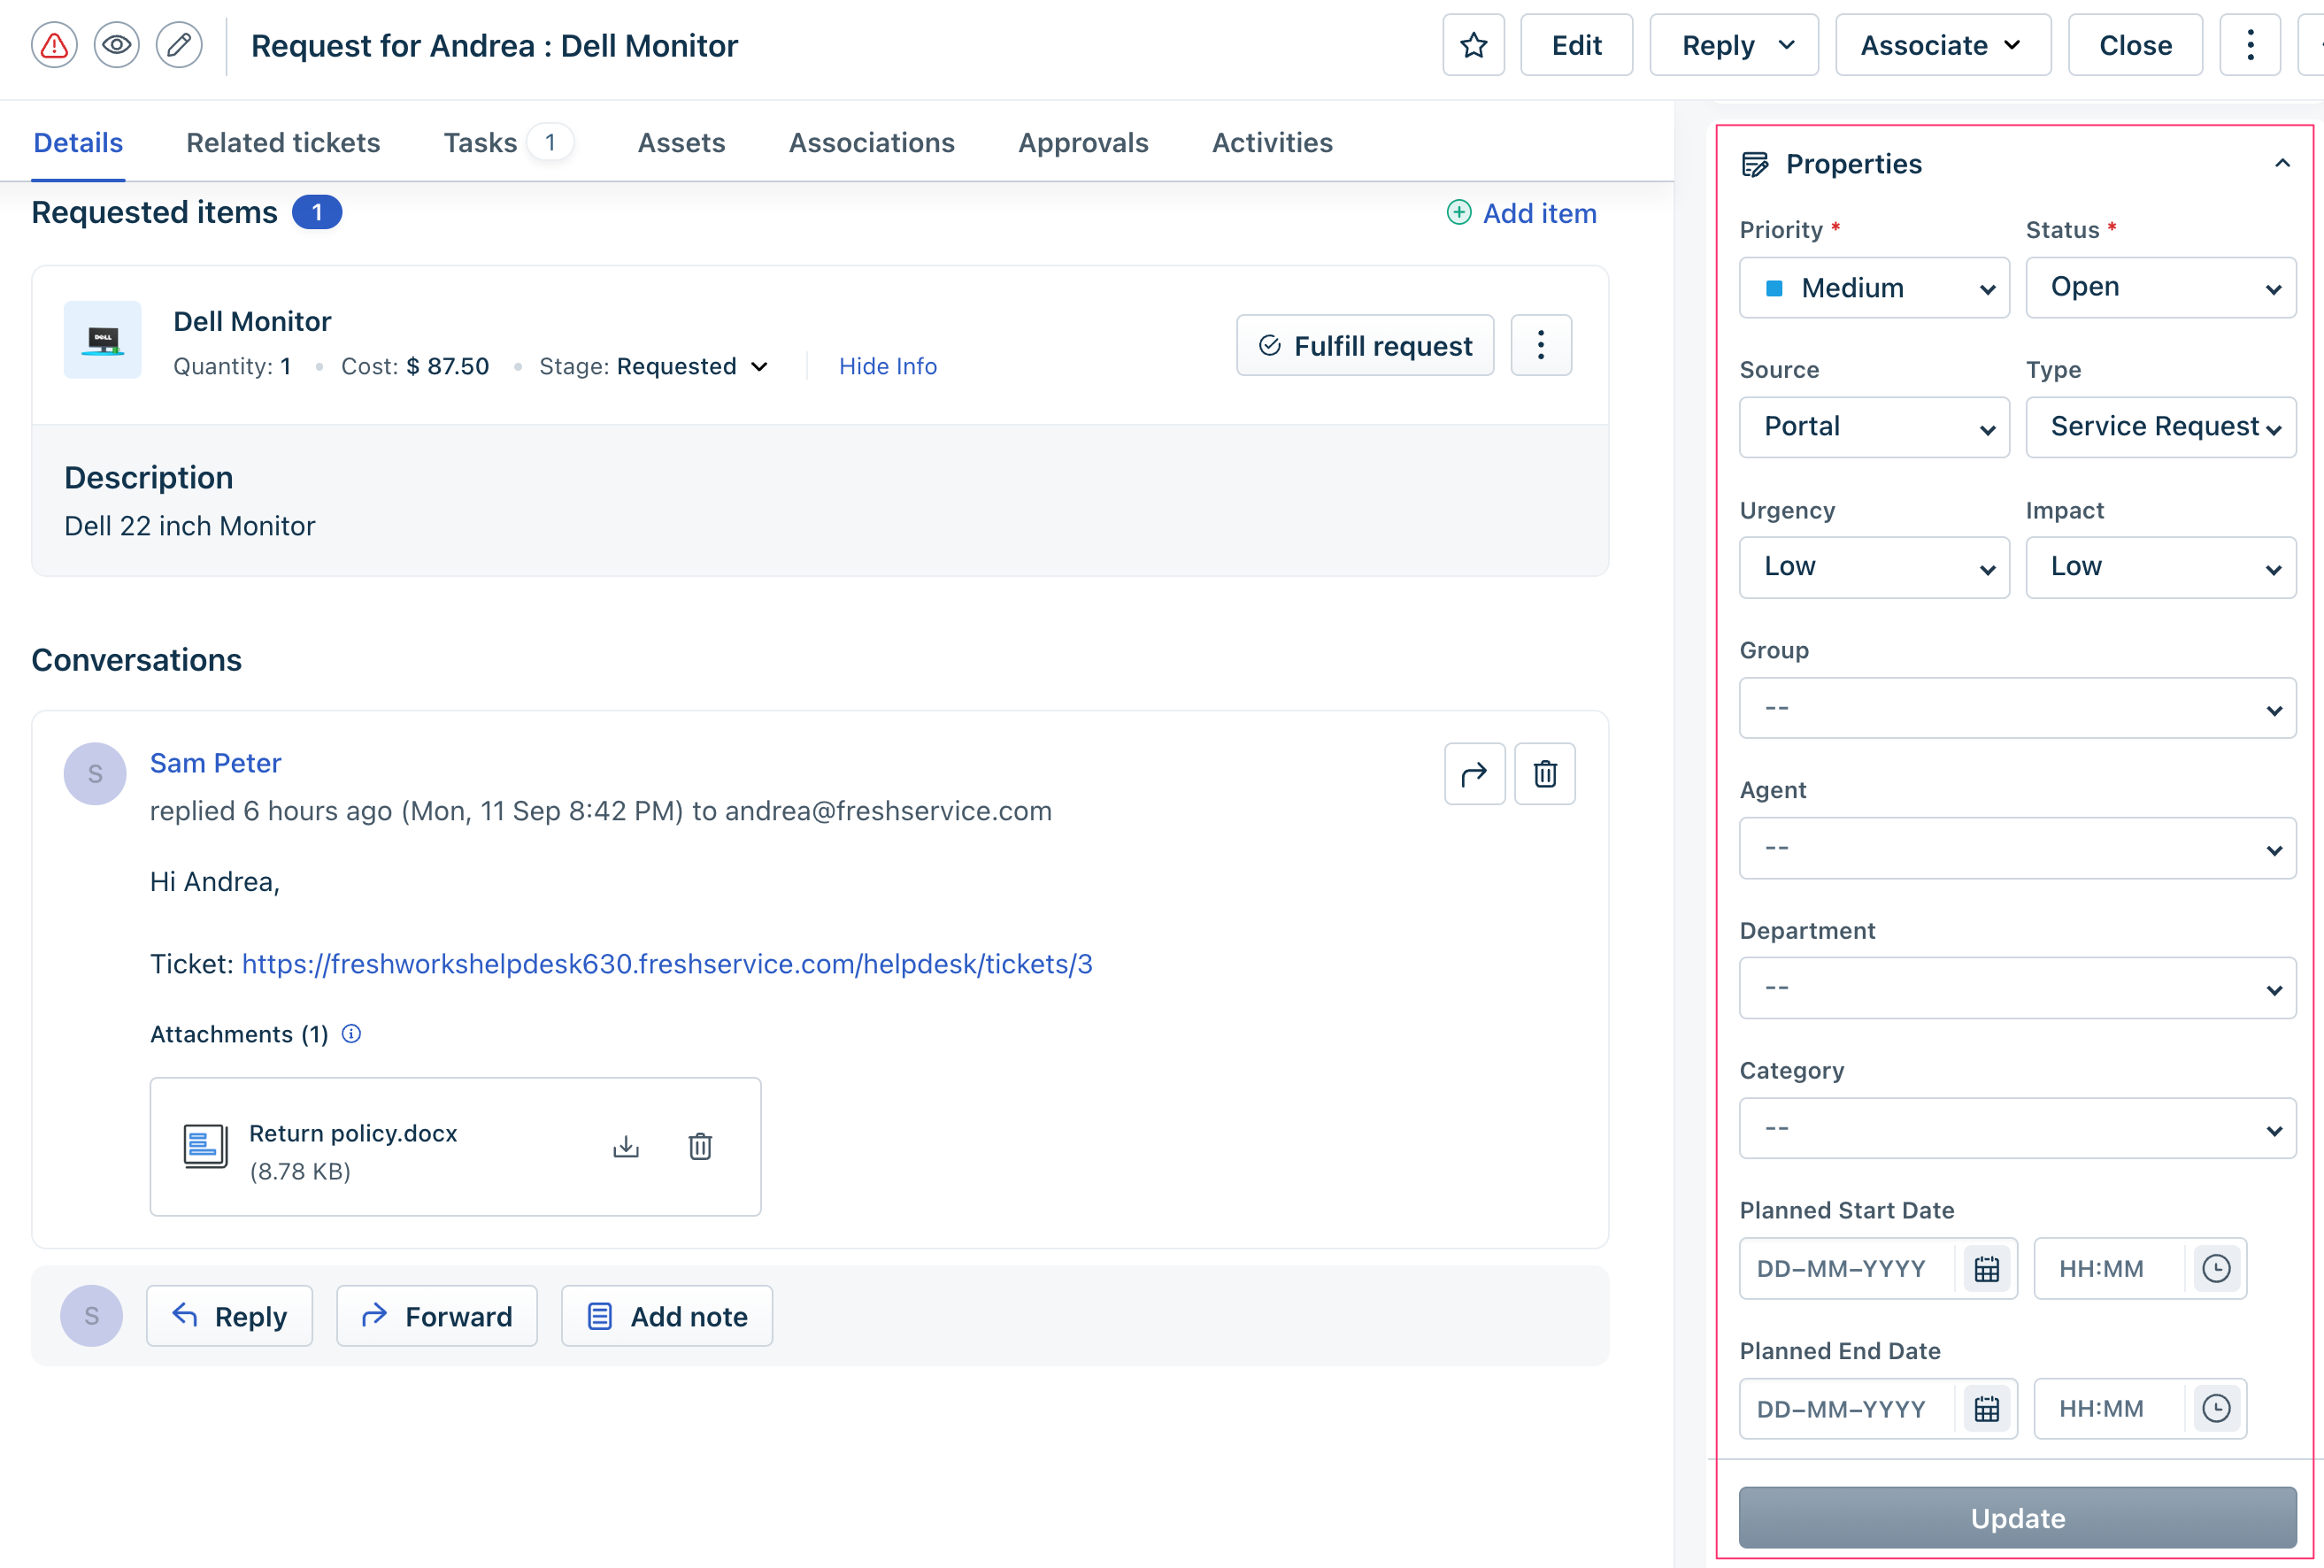The image size is (2324, 1568).
Task: Open the Dell Monitor item three-dot menu
Action: tap(1541, 346)
